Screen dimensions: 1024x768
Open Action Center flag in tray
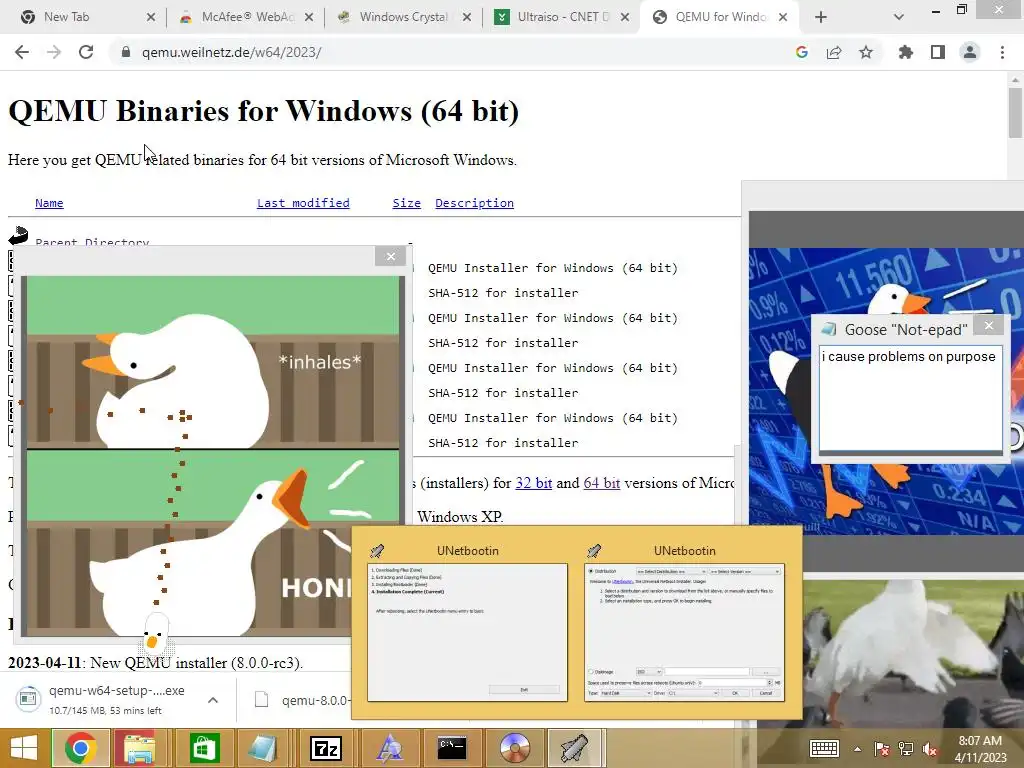tap(882, 749)
